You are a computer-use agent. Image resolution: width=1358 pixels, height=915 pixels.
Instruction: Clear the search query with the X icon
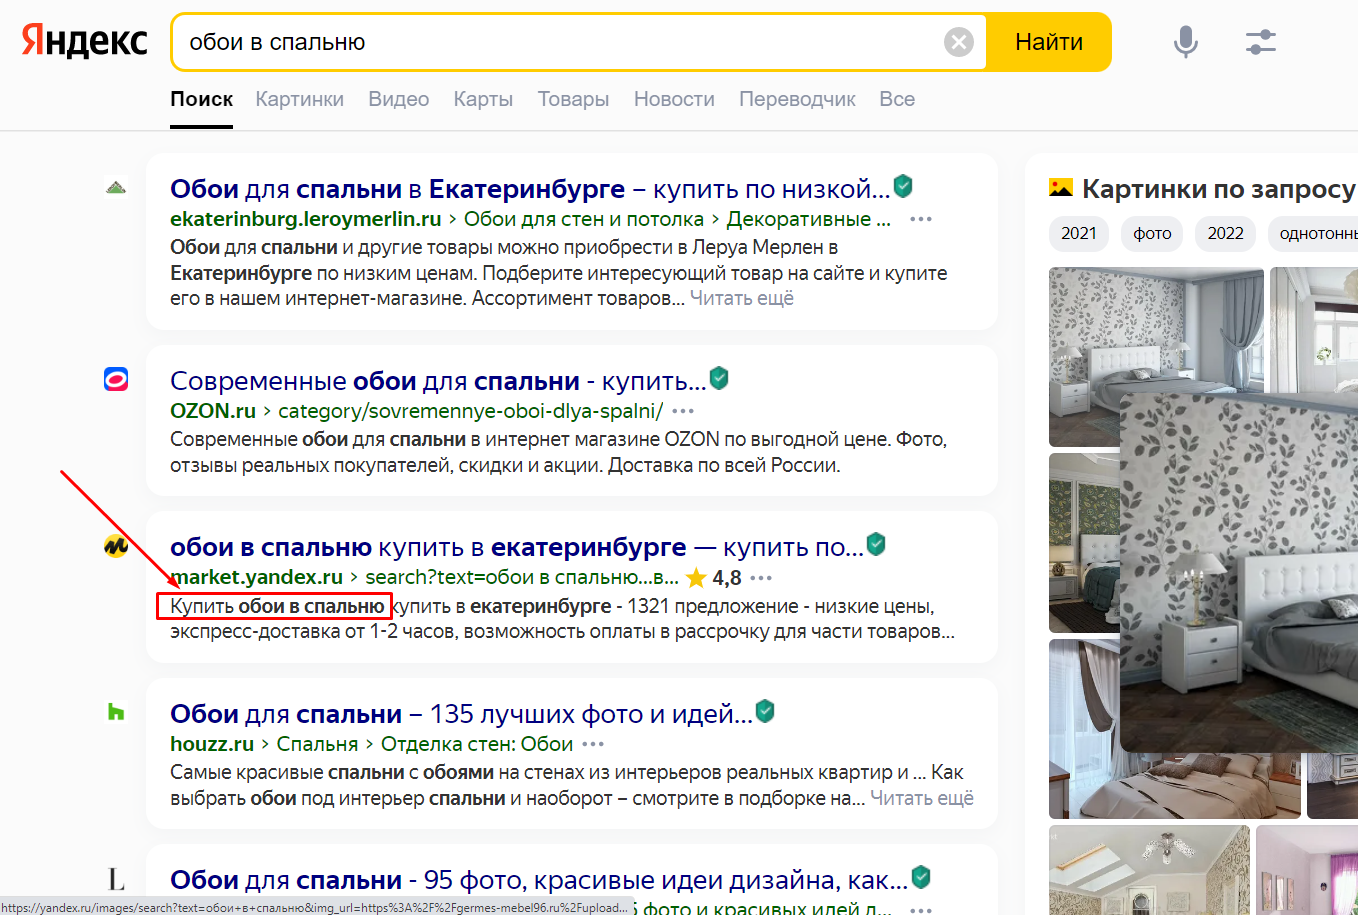(x=958, y=42)
